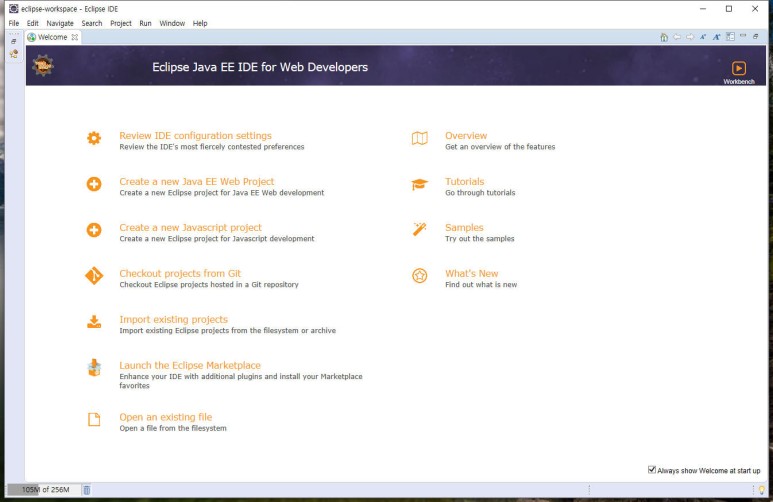Image resolution: width=773 pixels, height=502 pixels.
Task: Click the shared-area icon below the Restore icon
Action: [14, 54]
